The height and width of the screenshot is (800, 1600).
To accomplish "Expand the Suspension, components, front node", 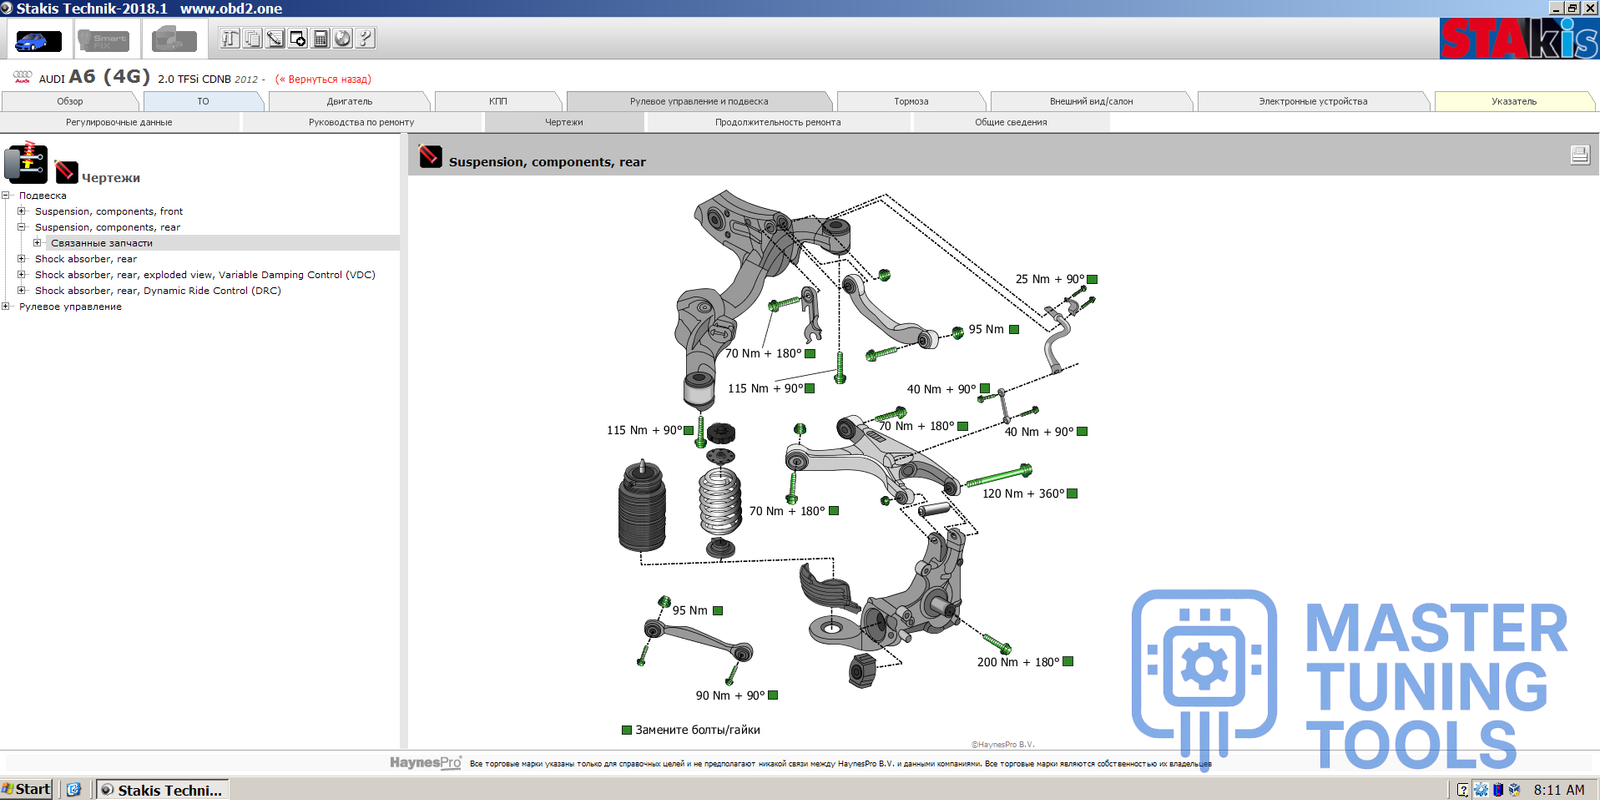I will point(21,211).
